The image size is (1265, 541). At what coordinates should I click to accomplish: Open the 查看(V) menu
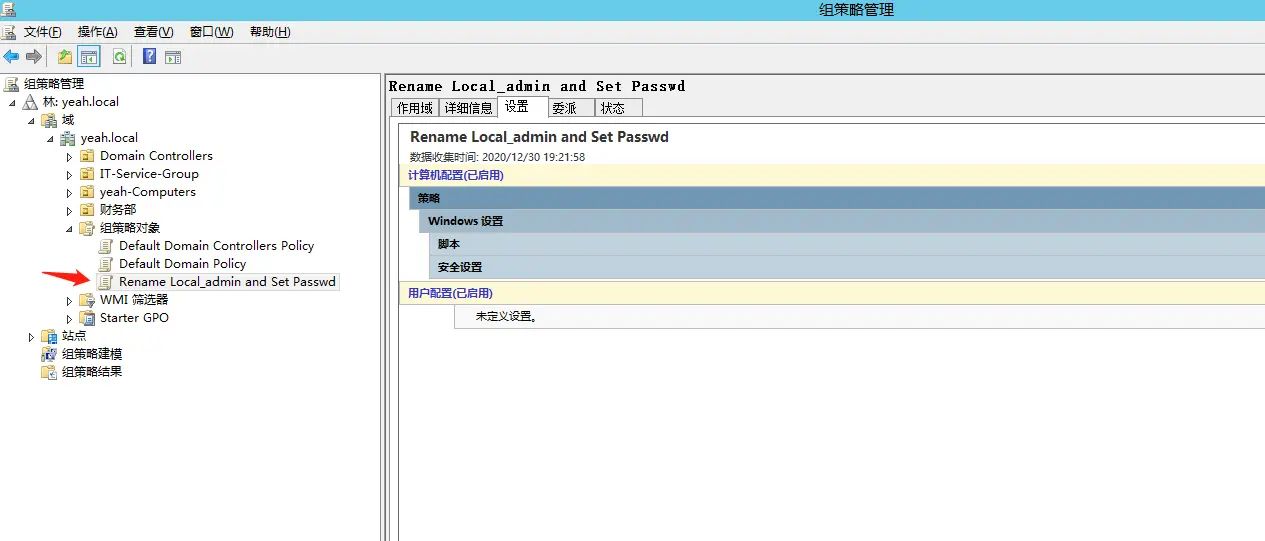point(154,32)
